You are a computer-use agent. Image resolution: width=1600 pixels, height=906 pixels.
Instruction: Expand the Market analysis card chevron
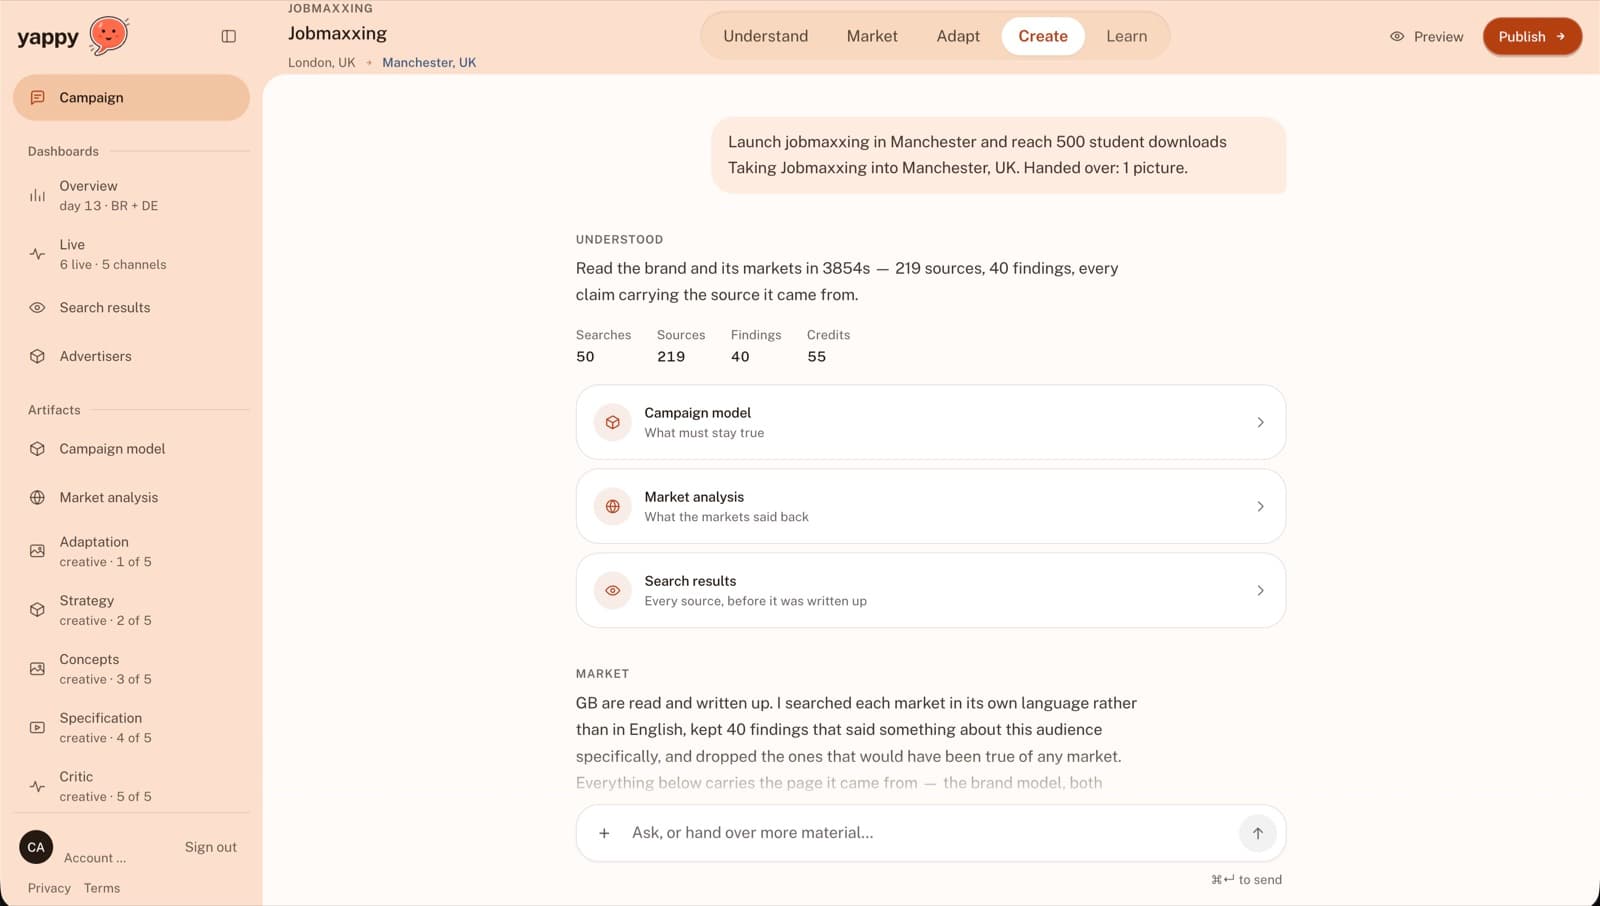coord(1260,506)
